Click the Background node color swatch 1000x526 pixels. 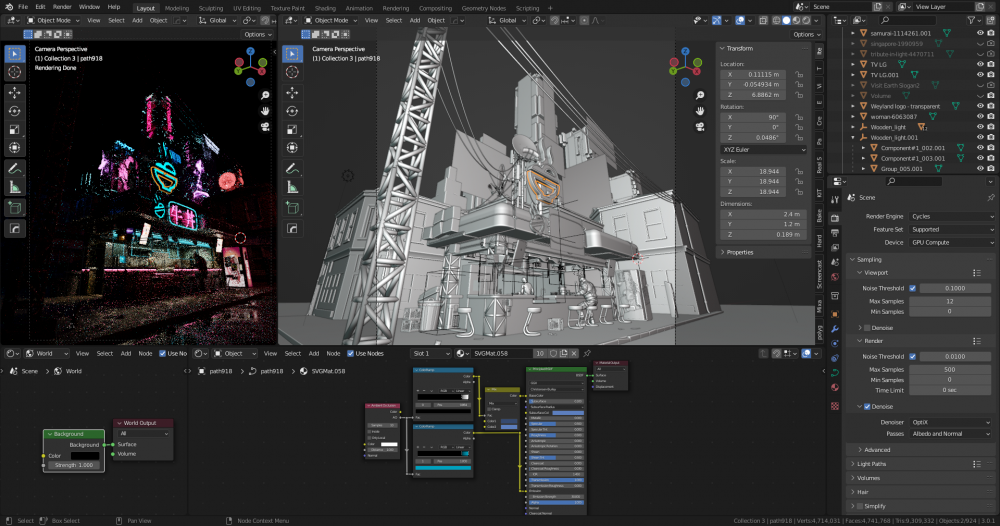(x=85, y=456)
